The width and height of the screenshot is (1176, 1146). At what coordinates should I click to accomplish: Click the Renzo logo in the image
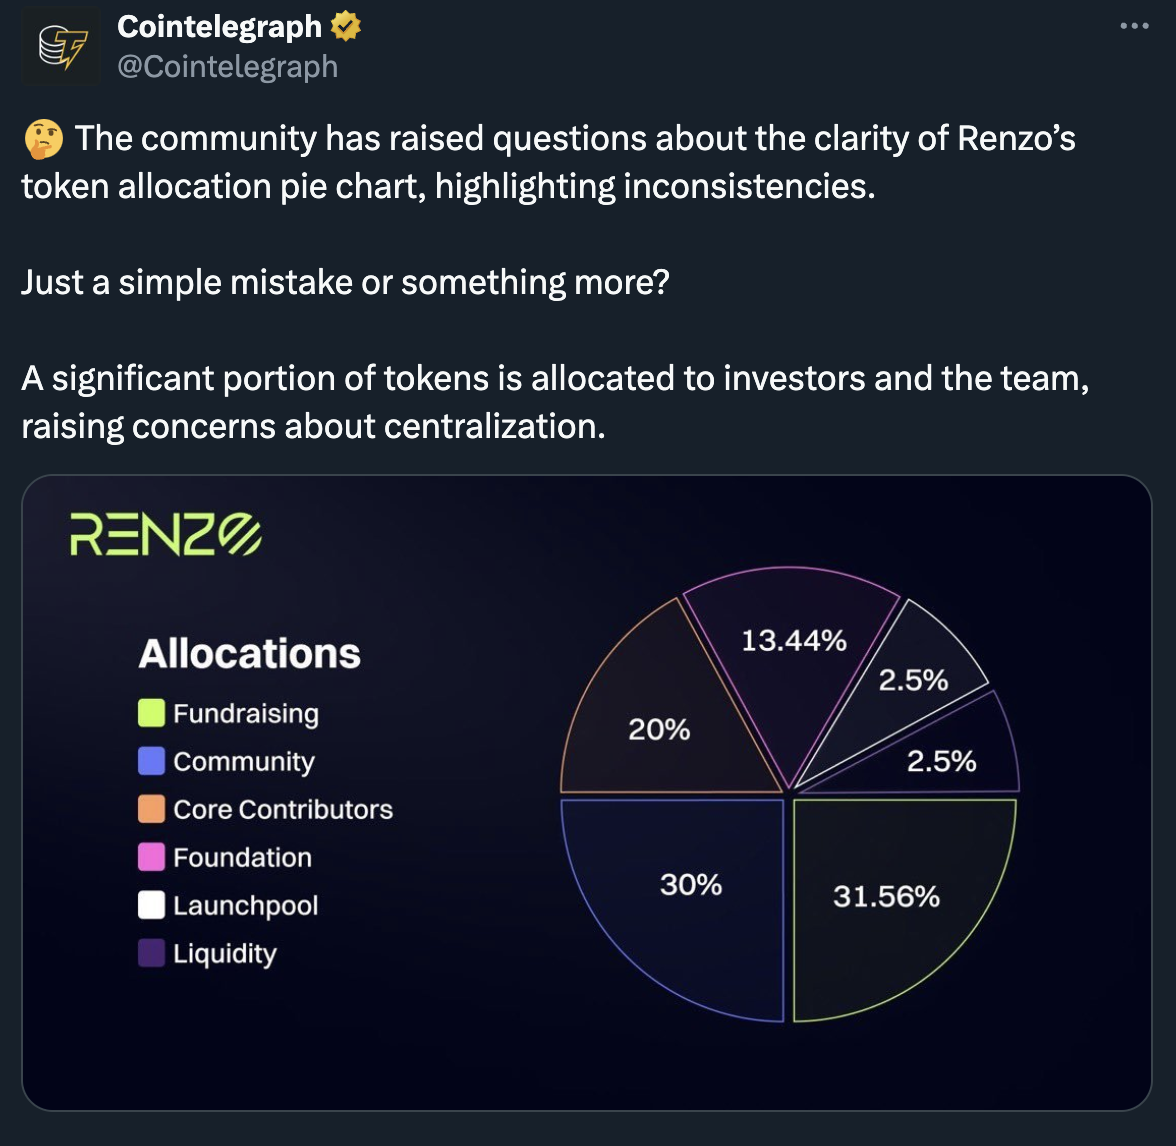(x=166, y=535)
